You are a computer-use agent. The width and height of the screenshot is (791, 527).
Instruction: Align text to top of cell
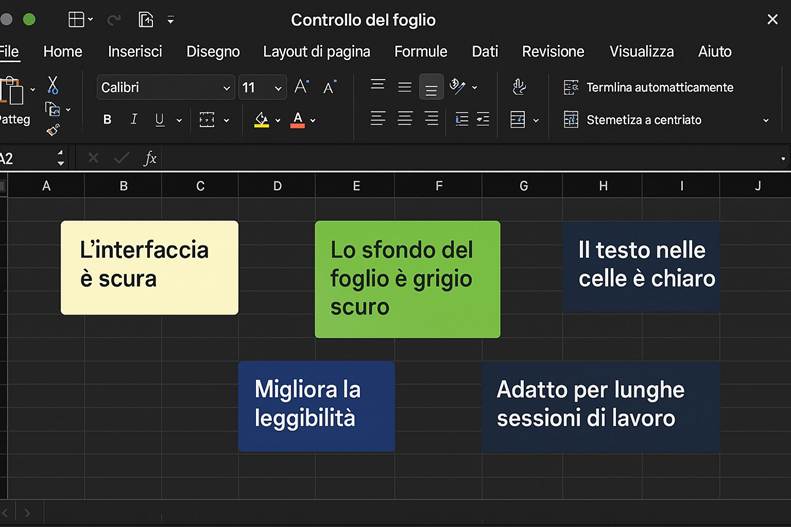pyautogui.click(x=378, y=85)
